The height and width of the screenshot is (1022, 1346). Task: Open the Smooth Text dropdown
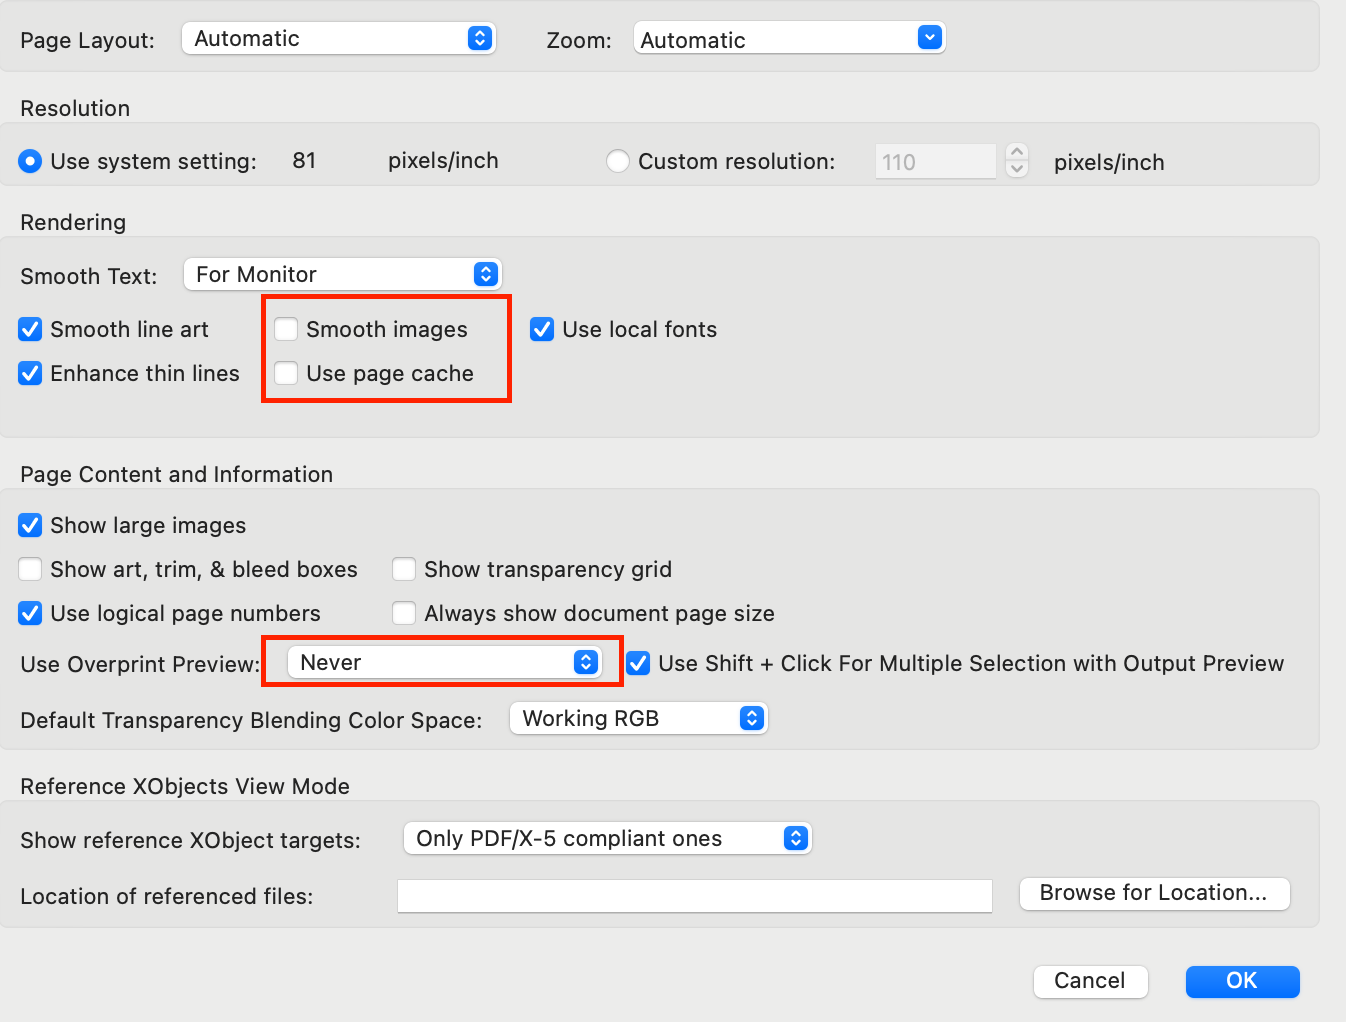(x=342, y=274)
